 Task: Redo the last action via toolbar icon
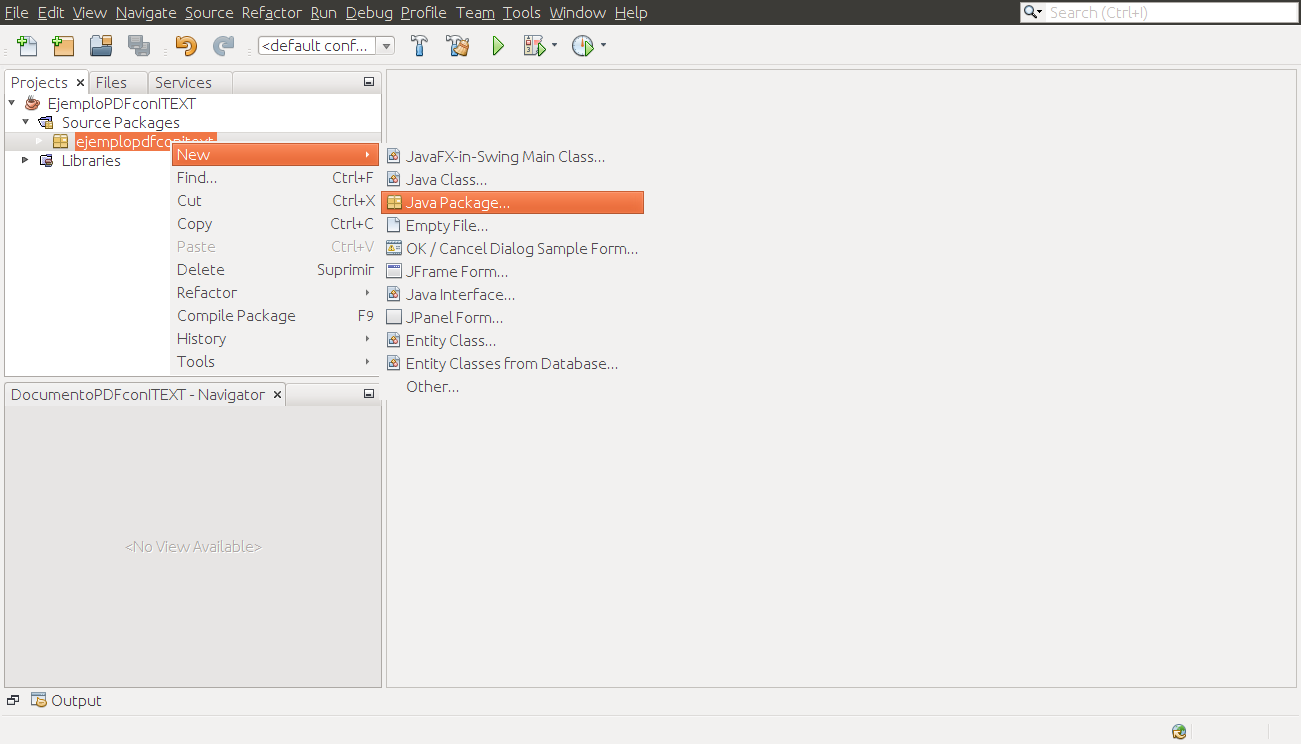coord(221,45)
